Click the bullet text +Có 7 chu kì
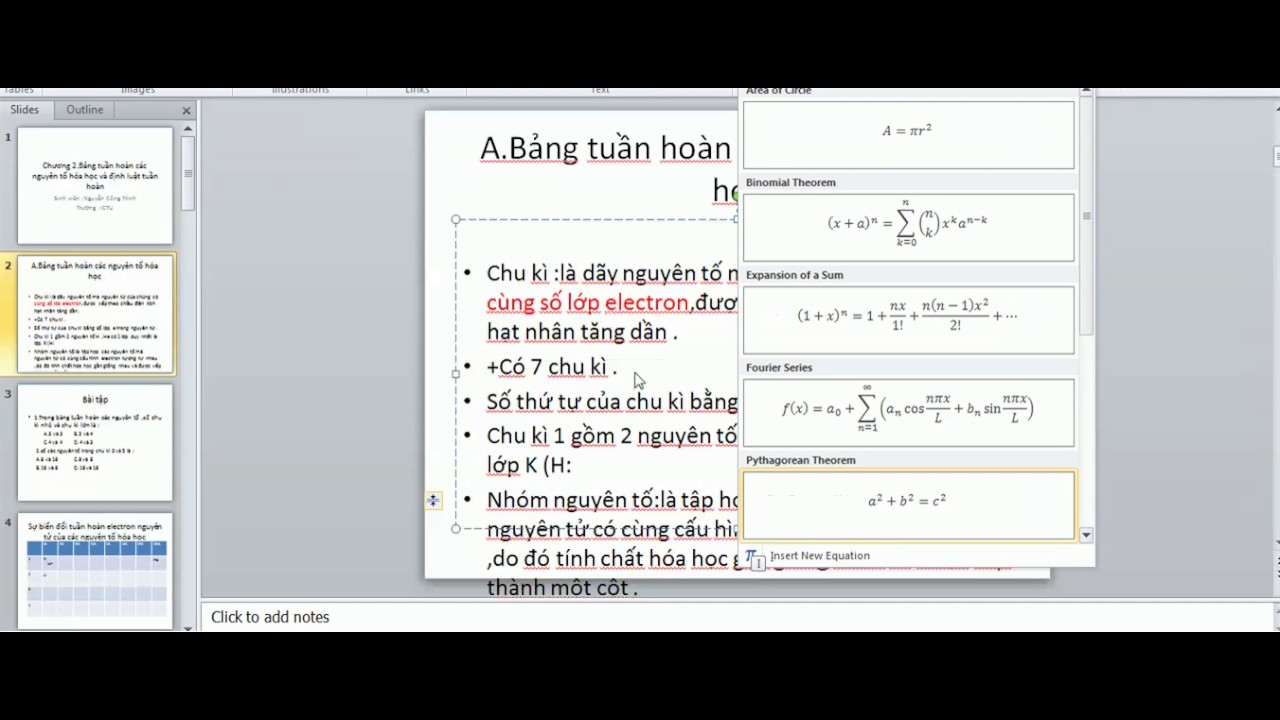The height and width of the screenshot is (720, 1280). (x=551, y=367)
